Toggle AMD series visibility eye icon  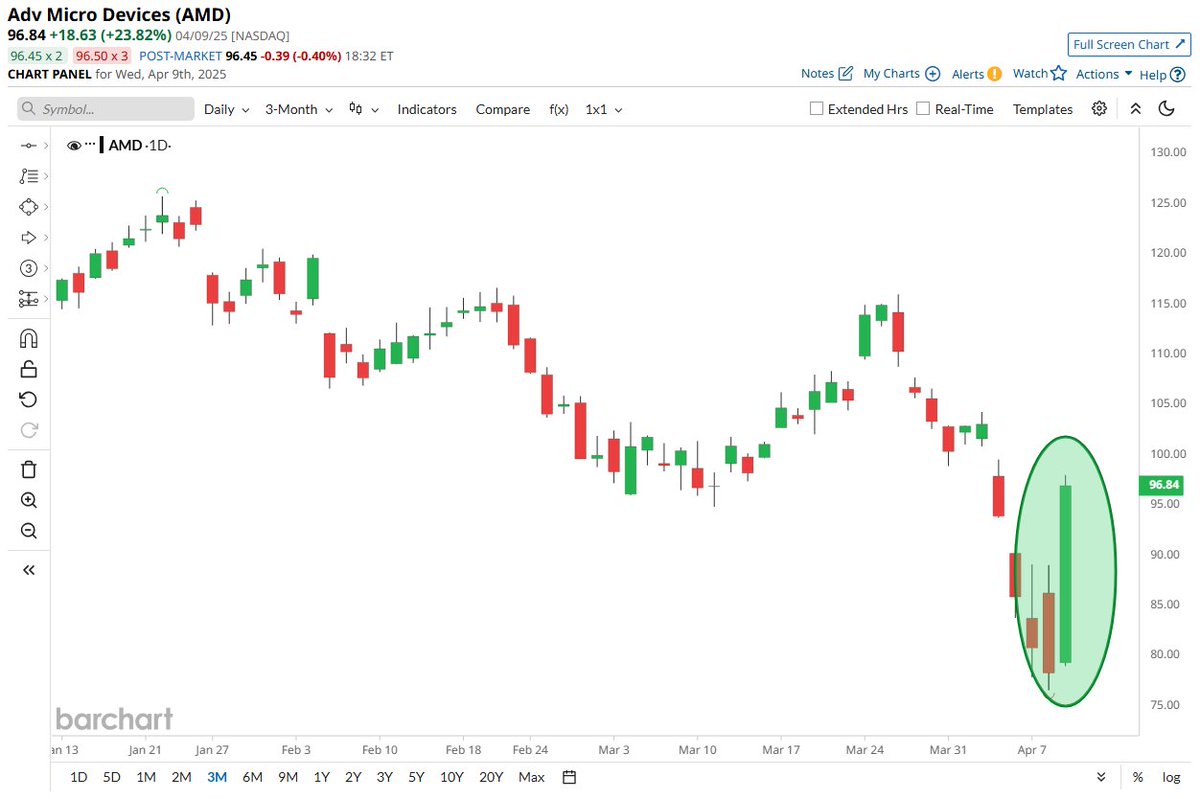point(74,146)
